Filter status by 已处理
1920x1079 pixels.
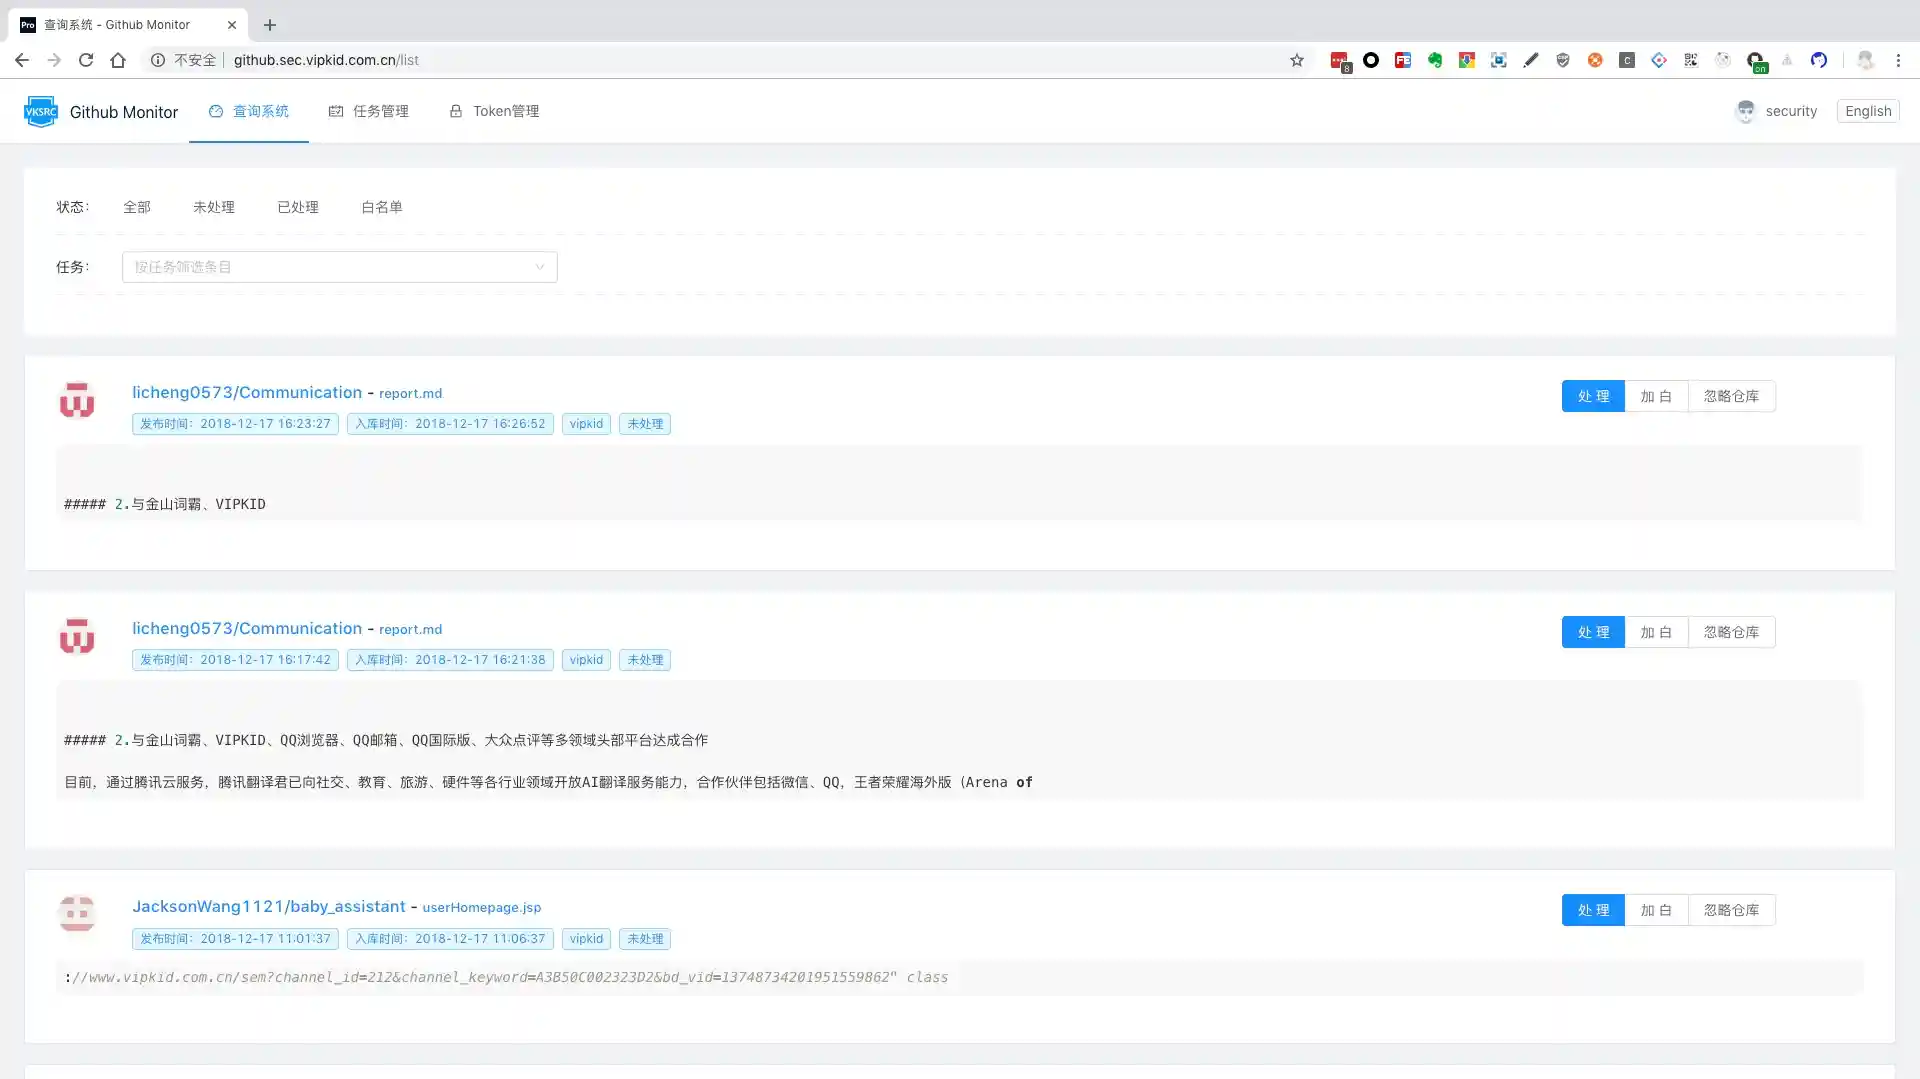(297, 207)
